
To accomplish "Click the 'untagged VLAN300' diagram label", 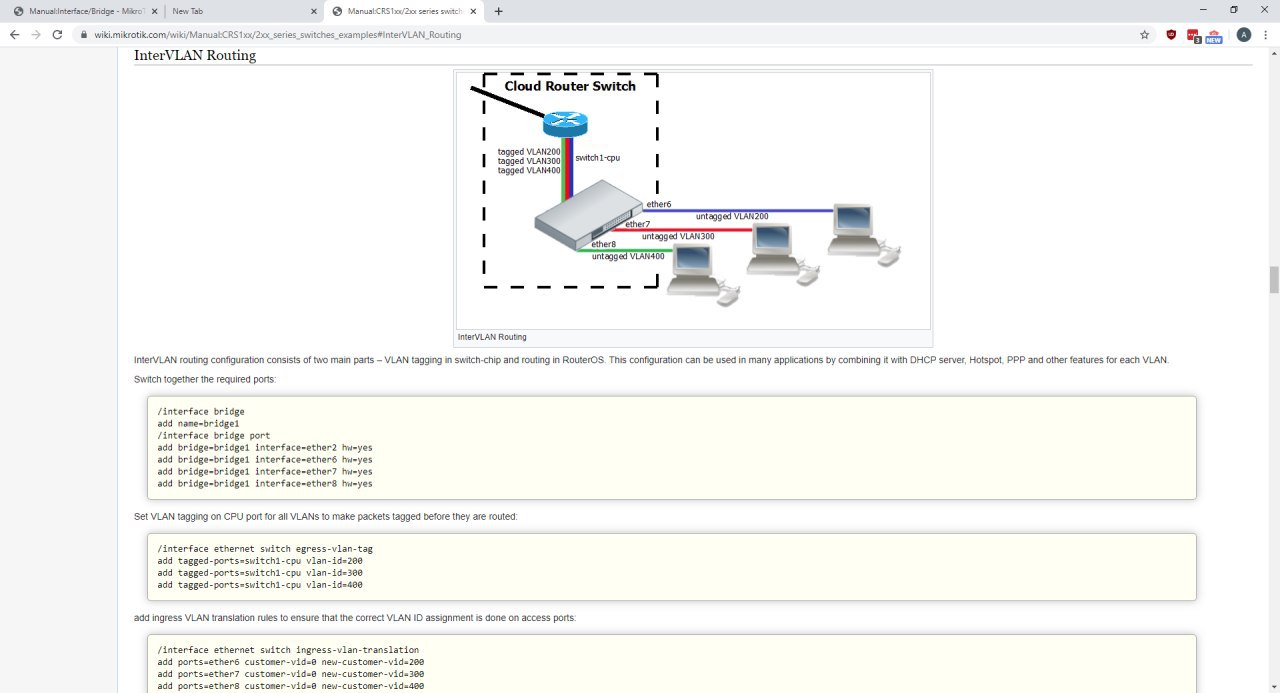I will pos(678,237).
